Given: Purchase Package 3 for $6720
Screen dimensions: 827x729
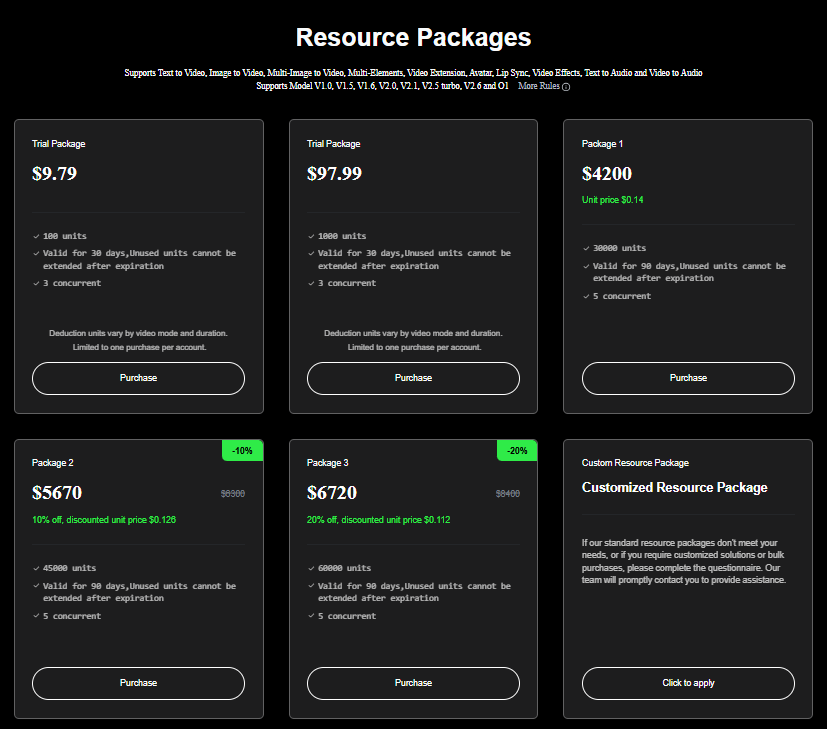Looking at the screenshot, I should pyautogui.click(x=413, y=683).
